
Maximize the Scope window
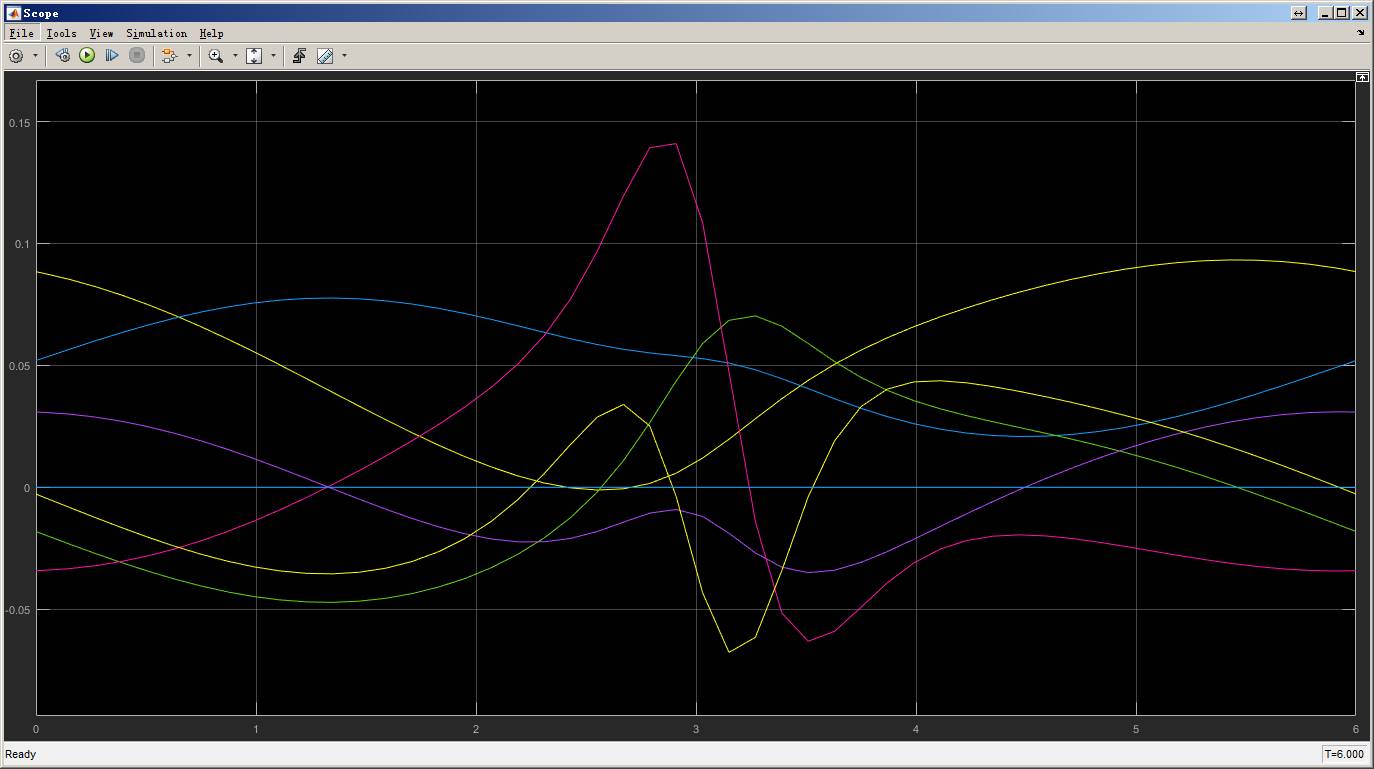click(1342, 13)
